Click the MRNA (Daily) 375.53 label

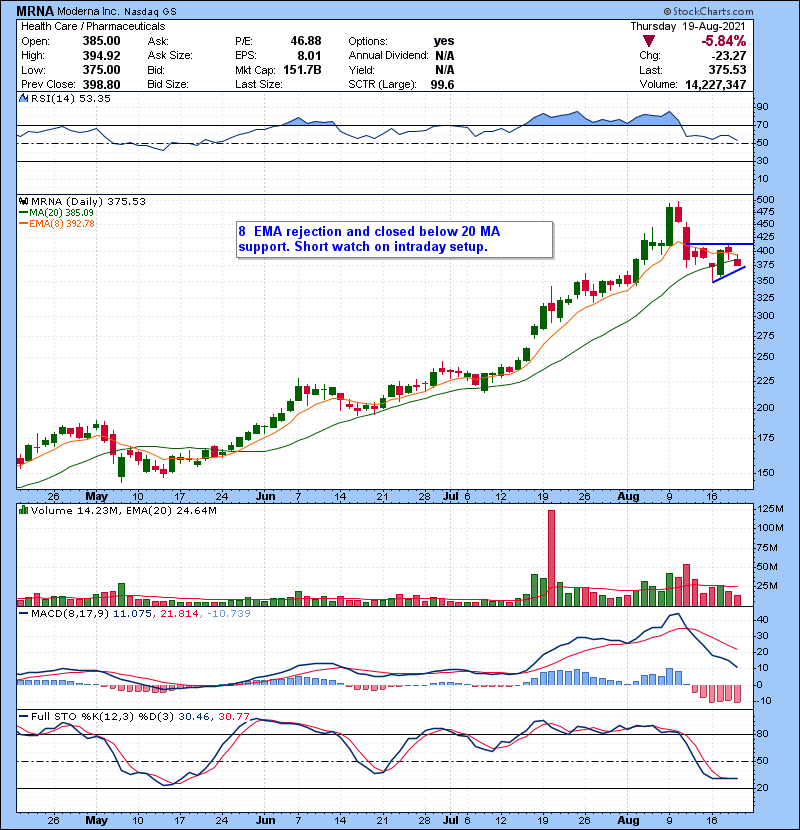click(88, 201)
